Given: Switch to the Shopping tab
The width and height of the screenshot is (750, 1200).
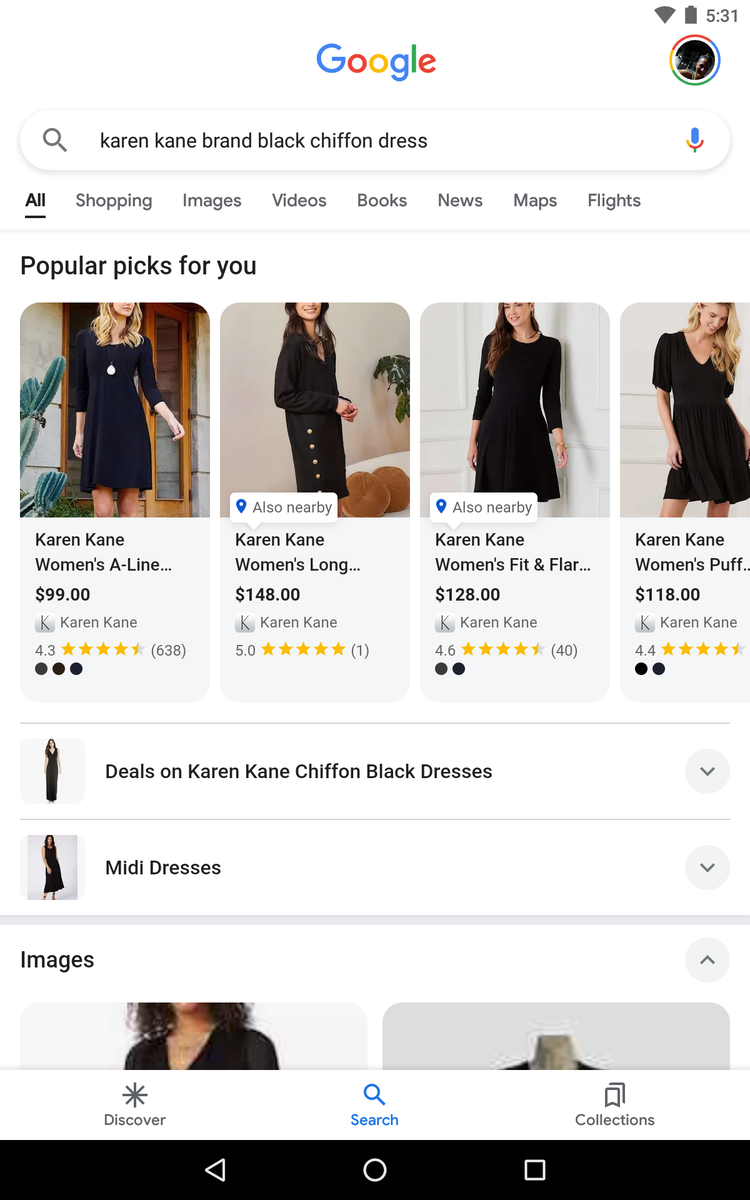Looking at the screenshot, I should 114,200.
